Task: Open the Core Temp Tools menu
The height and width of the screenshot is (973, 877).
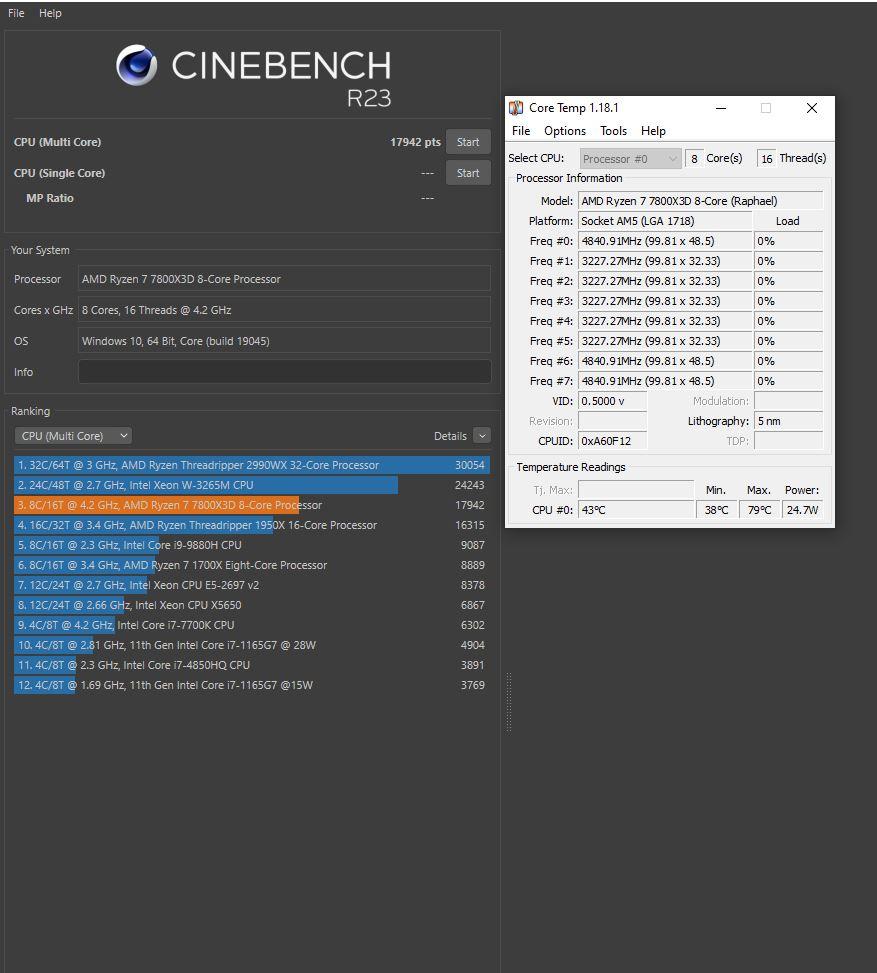Action: point(613,131)
